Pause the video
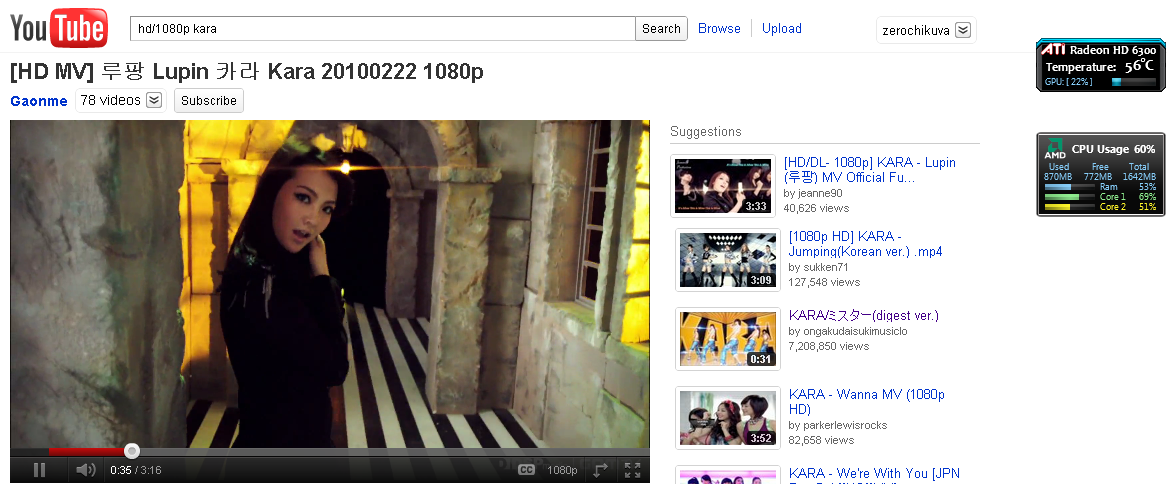 39,470
